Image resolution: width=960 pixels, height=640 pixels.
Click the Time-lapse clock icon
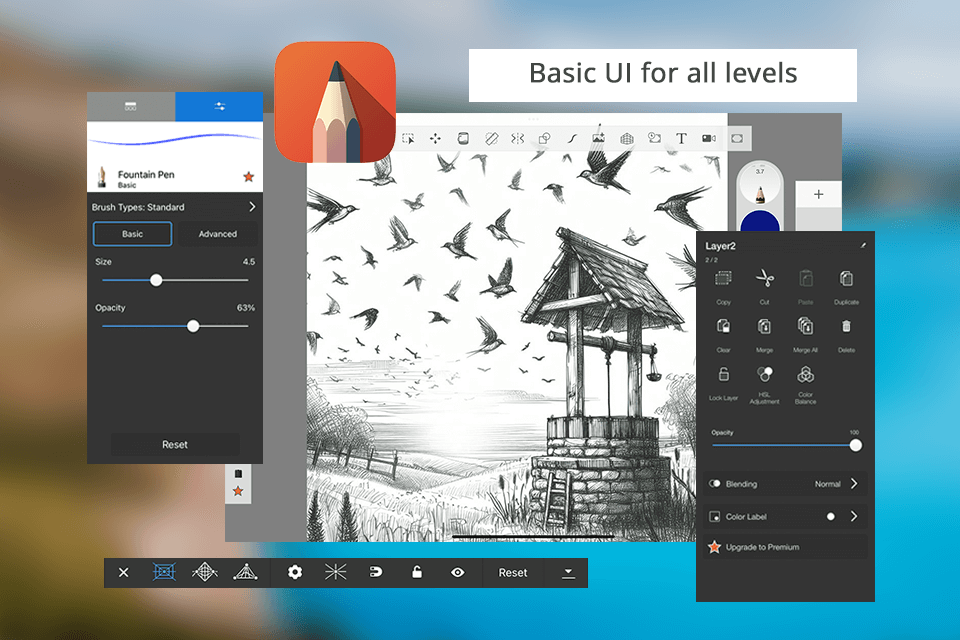tap(654, 138)
